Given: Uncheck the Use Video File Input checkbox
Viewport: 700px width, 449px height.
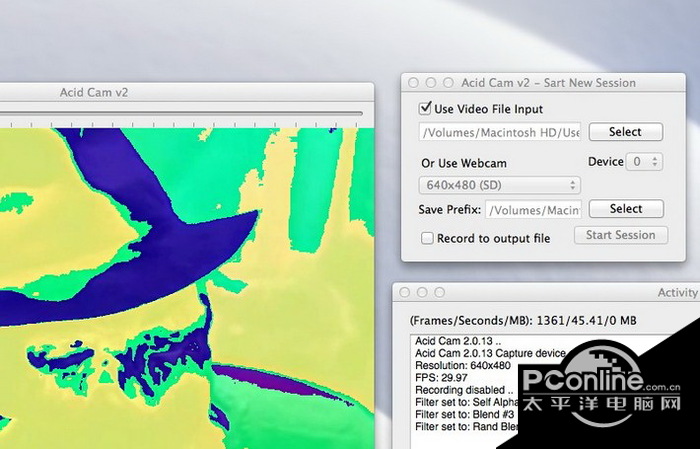Looking at the screenshot, I should pyautogui.click(x=425, y=108).
